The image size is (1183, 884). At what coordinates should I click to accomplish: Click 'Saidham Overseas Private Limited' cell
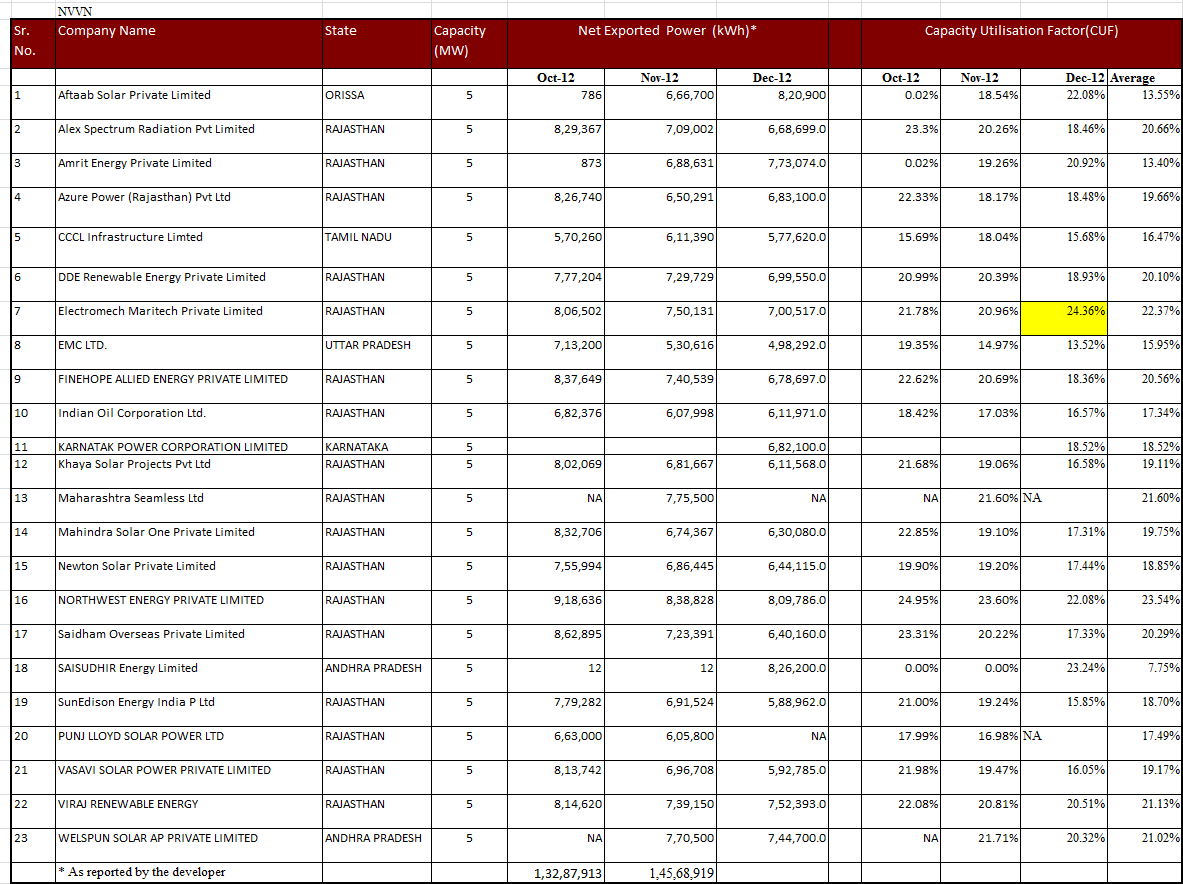click(x=189, y=640)
